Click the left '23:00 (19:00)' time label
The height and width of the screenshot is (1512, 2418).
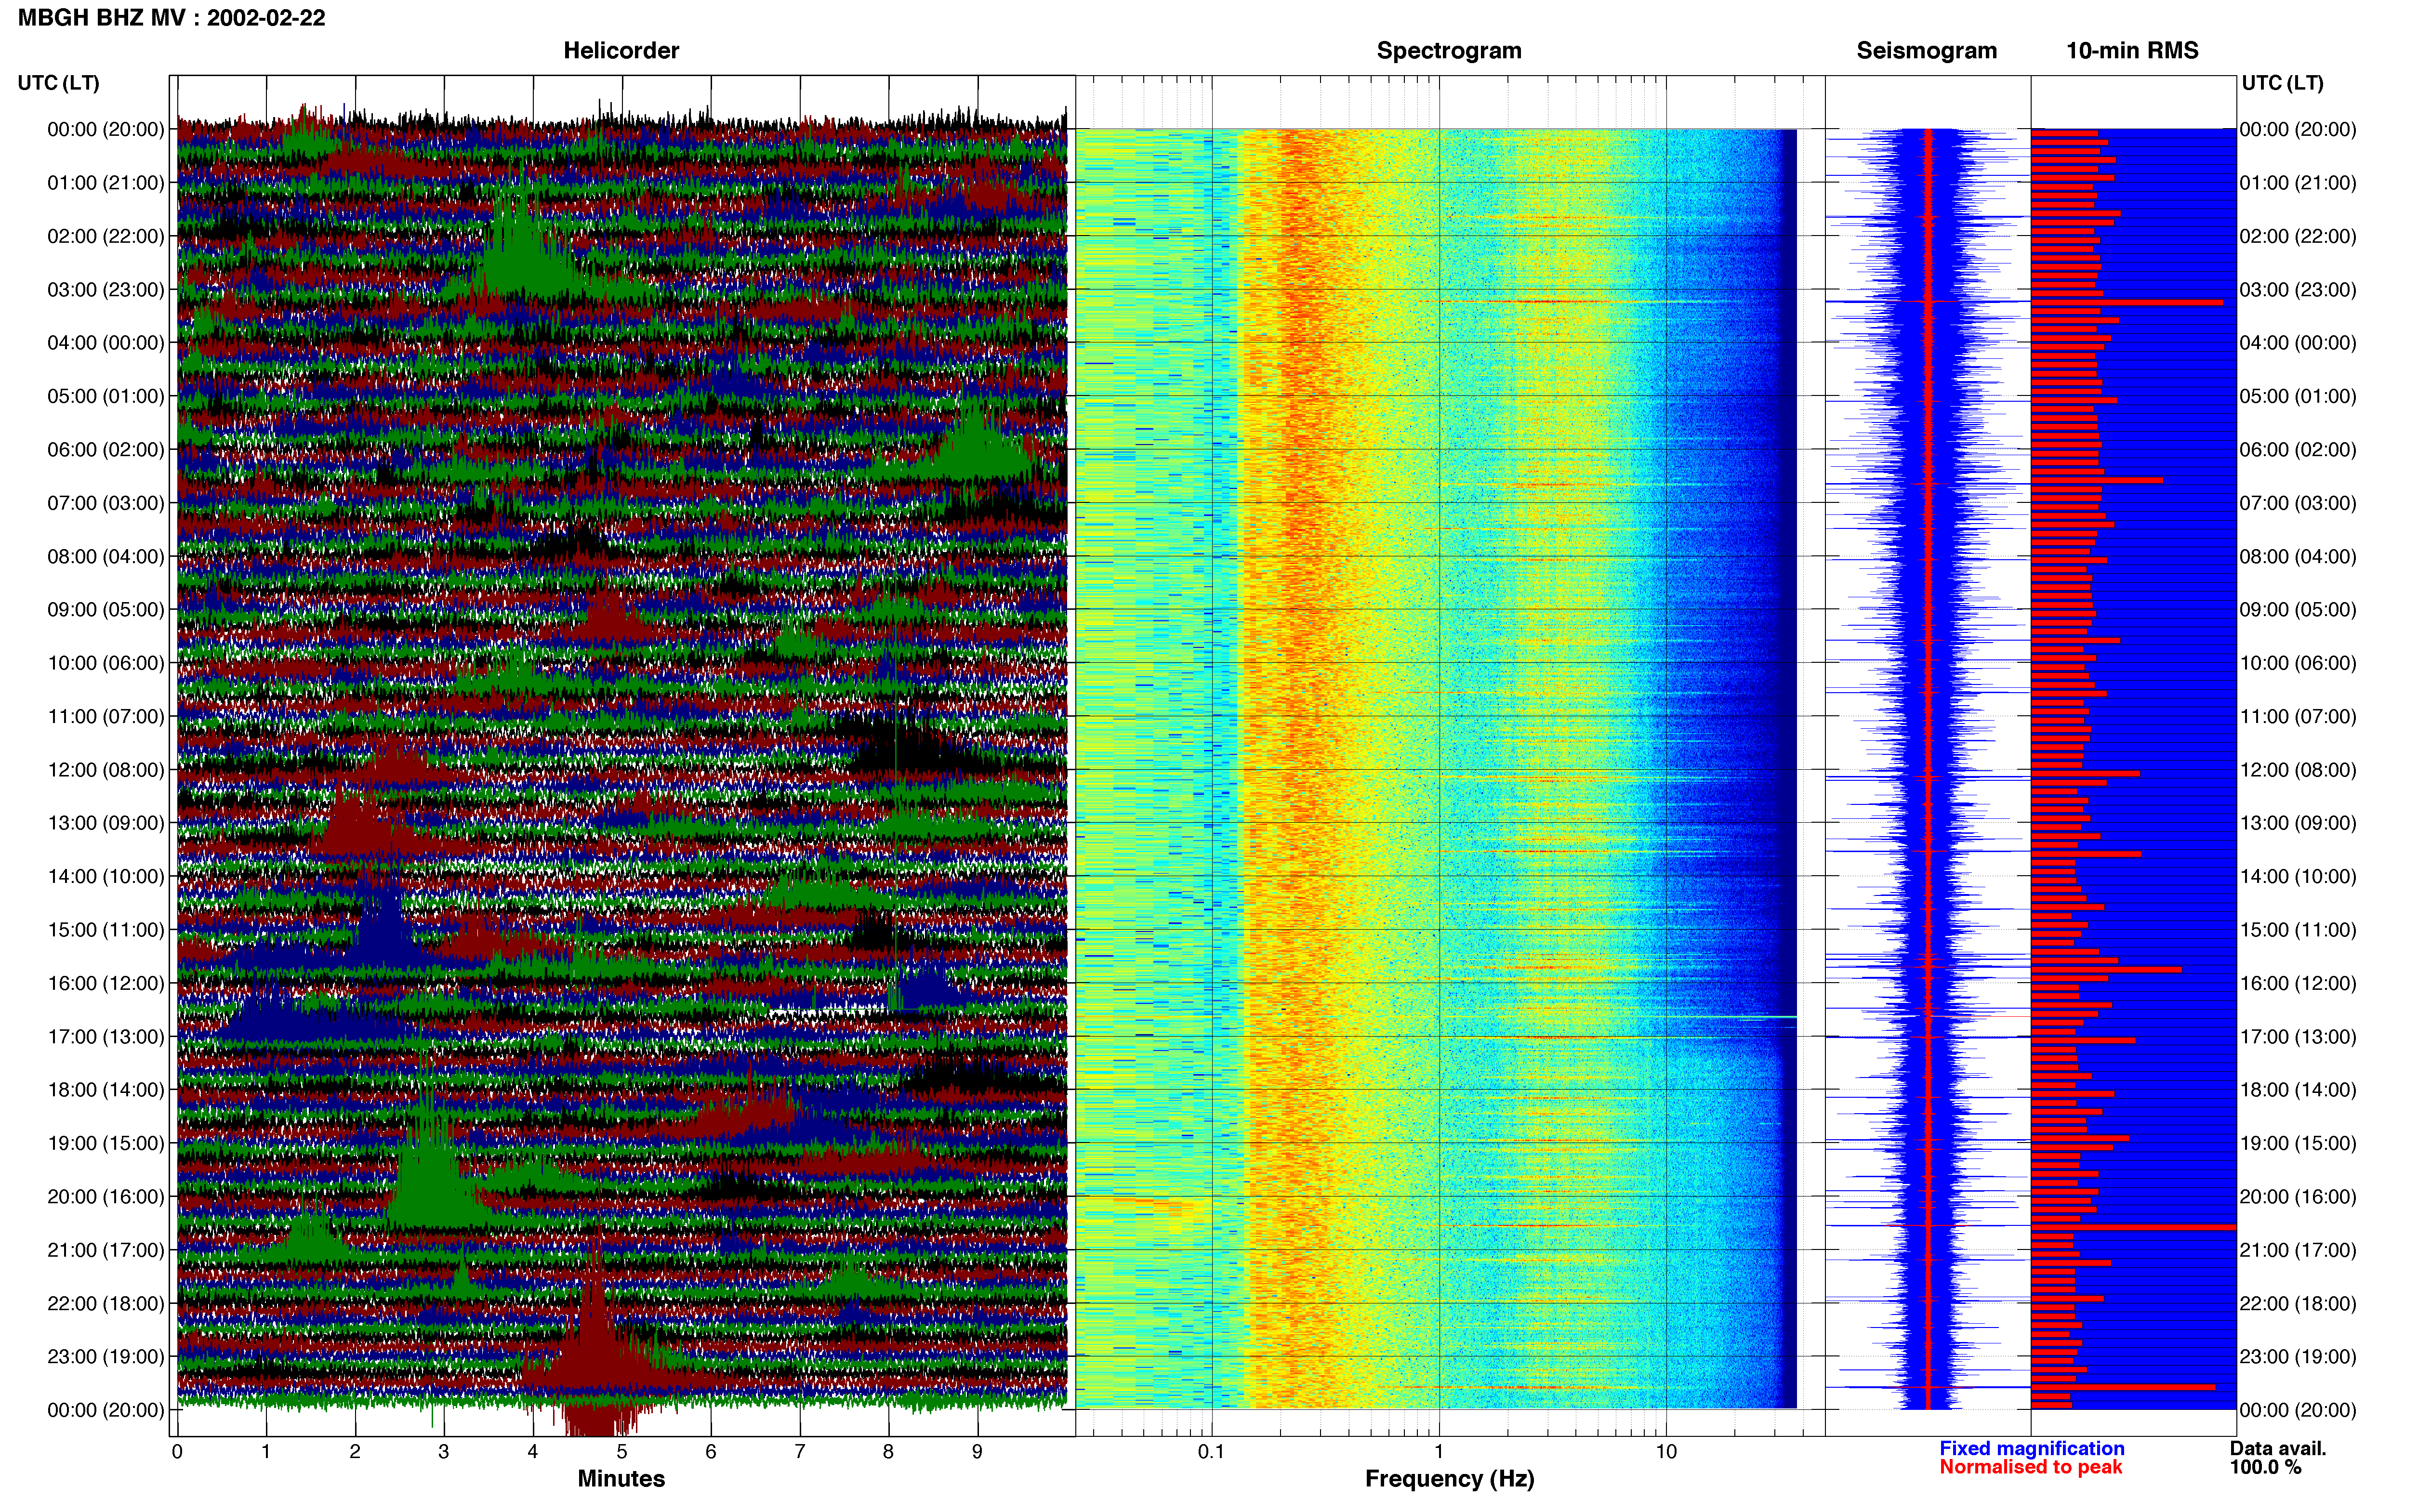[x=106, y=1357]
